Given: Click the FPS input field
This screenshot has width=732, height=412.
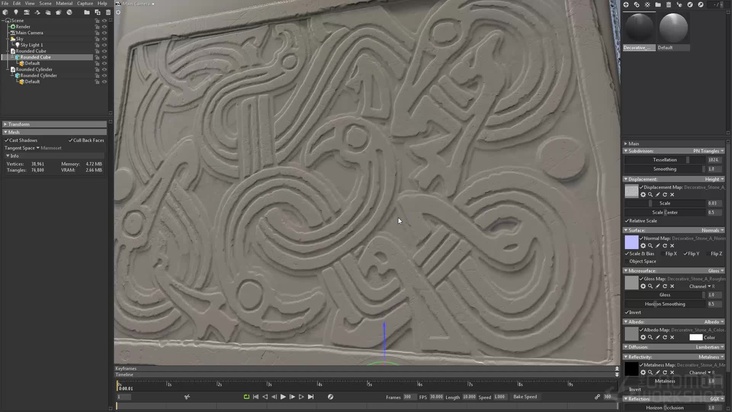Looking at the screenshot, I should [436, 397].
